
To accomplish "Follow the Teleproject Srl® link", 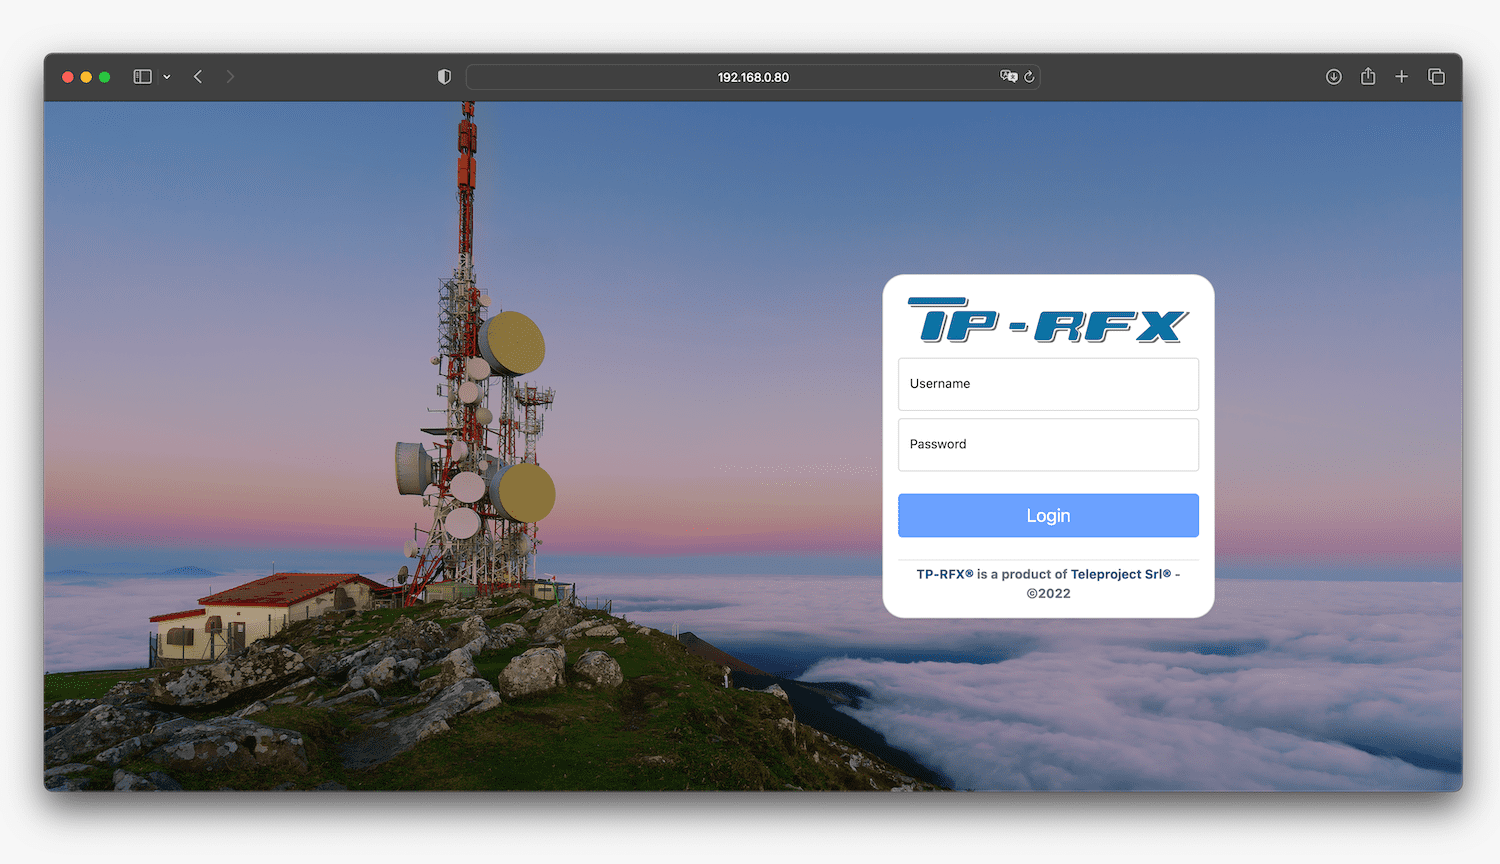I will [1121, 574].
